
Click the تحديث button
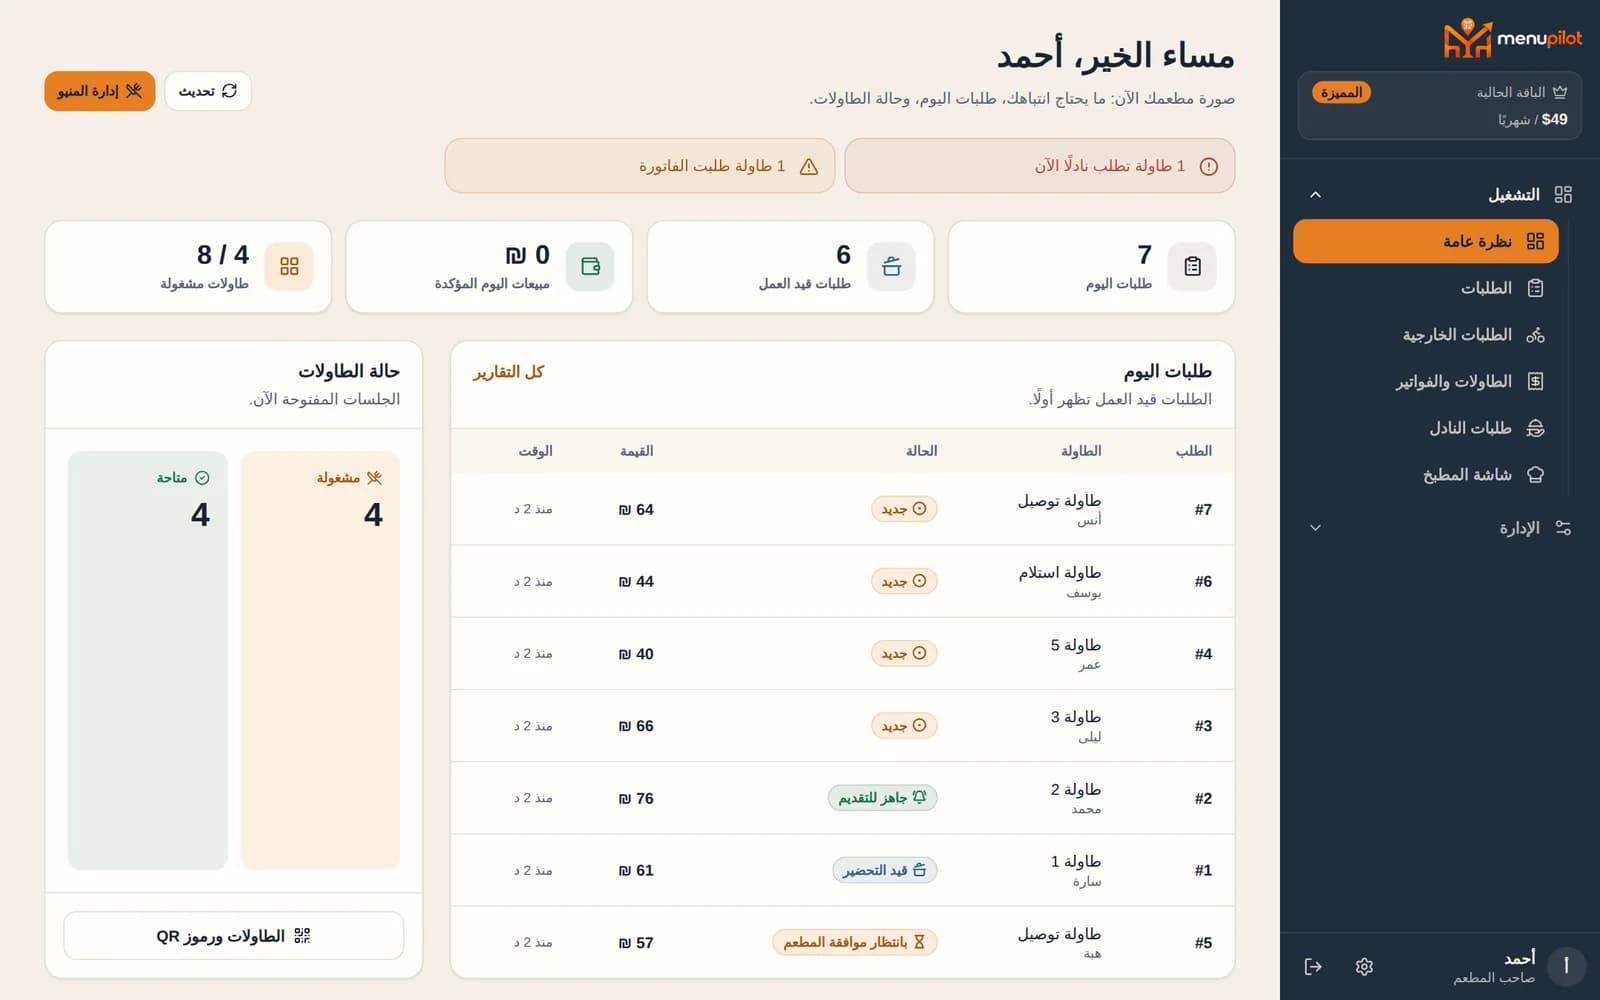208,91
